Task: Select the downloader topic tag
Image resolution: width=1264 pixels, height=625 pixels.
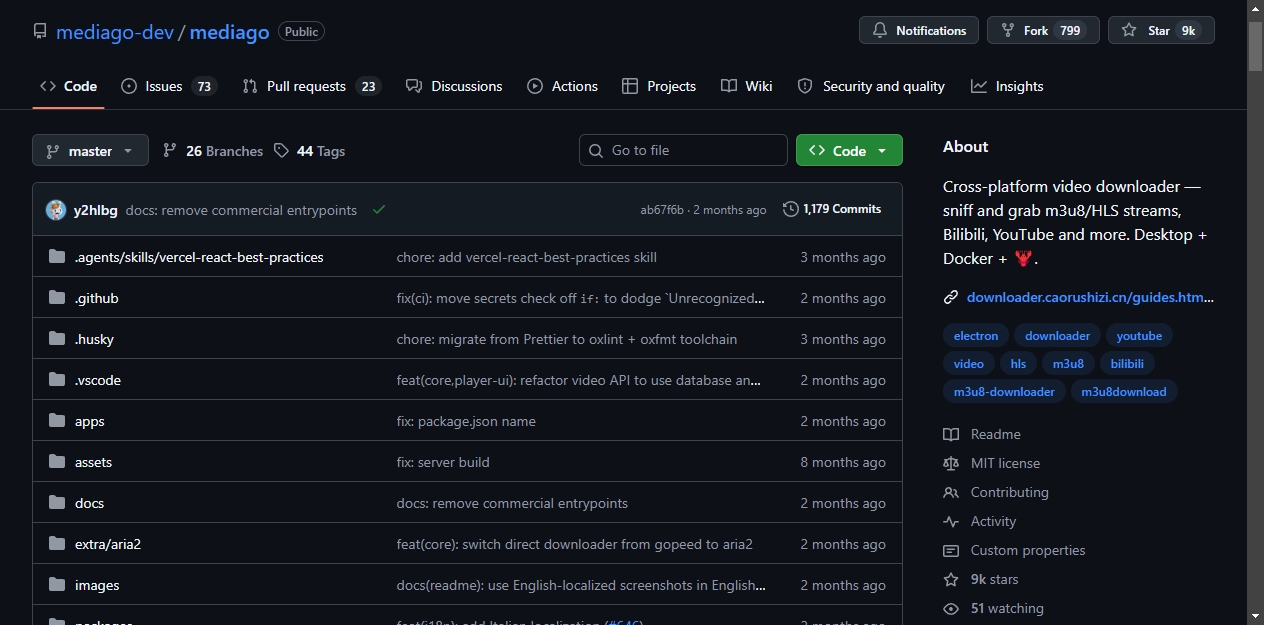Action: [x=1058, y=336]
